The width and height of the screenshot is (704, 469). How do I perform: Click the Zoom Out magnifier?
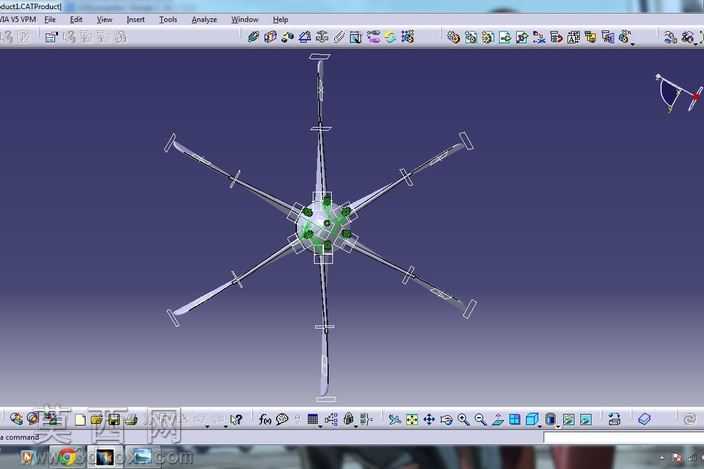pyautogui.click(x=480, y=420)
